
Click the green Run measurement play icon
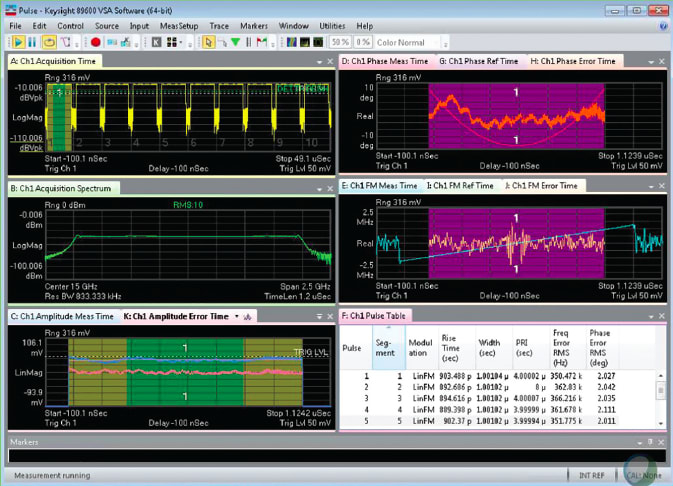(x=18, y=42)
